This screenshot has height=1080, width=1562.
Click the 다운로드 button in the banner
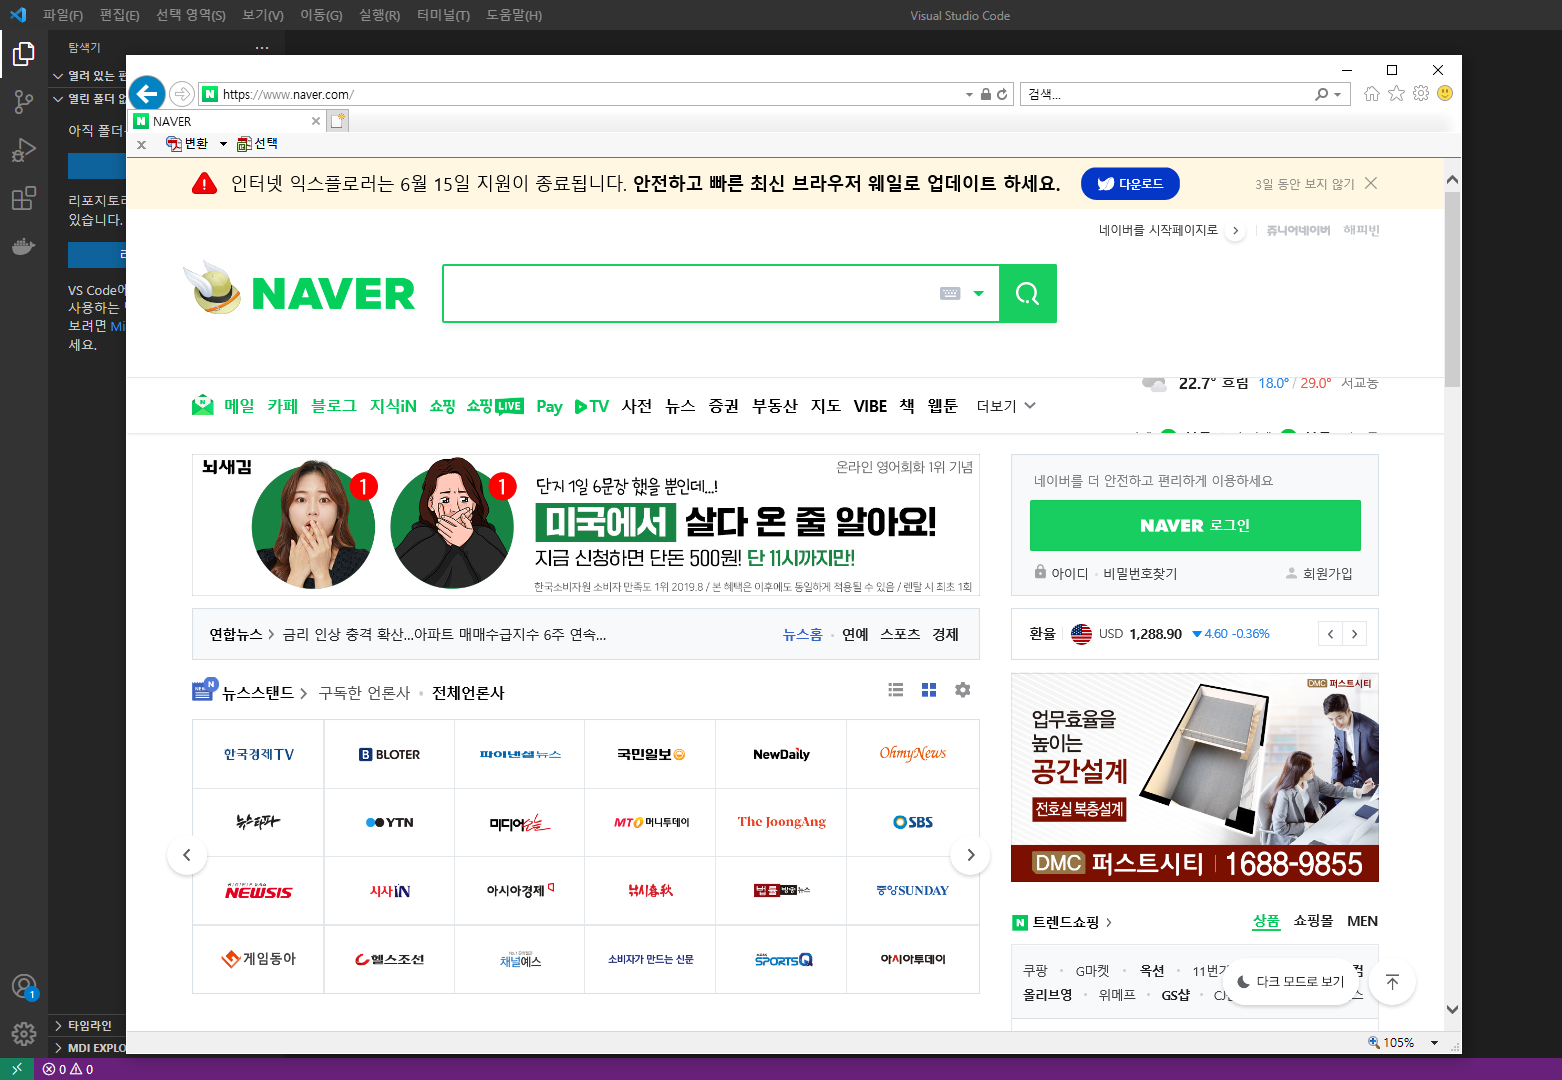pyautogui.click(x=1130, y=184)
